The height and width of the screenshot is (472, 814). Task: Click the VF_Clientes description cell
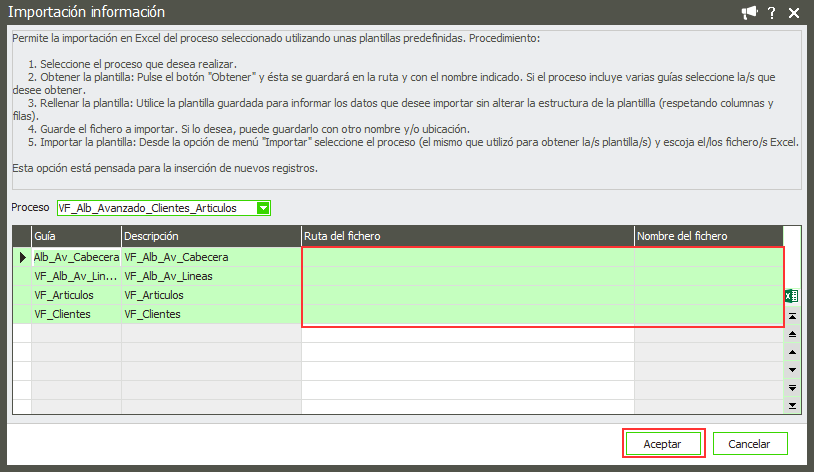[x=210, y=314]
